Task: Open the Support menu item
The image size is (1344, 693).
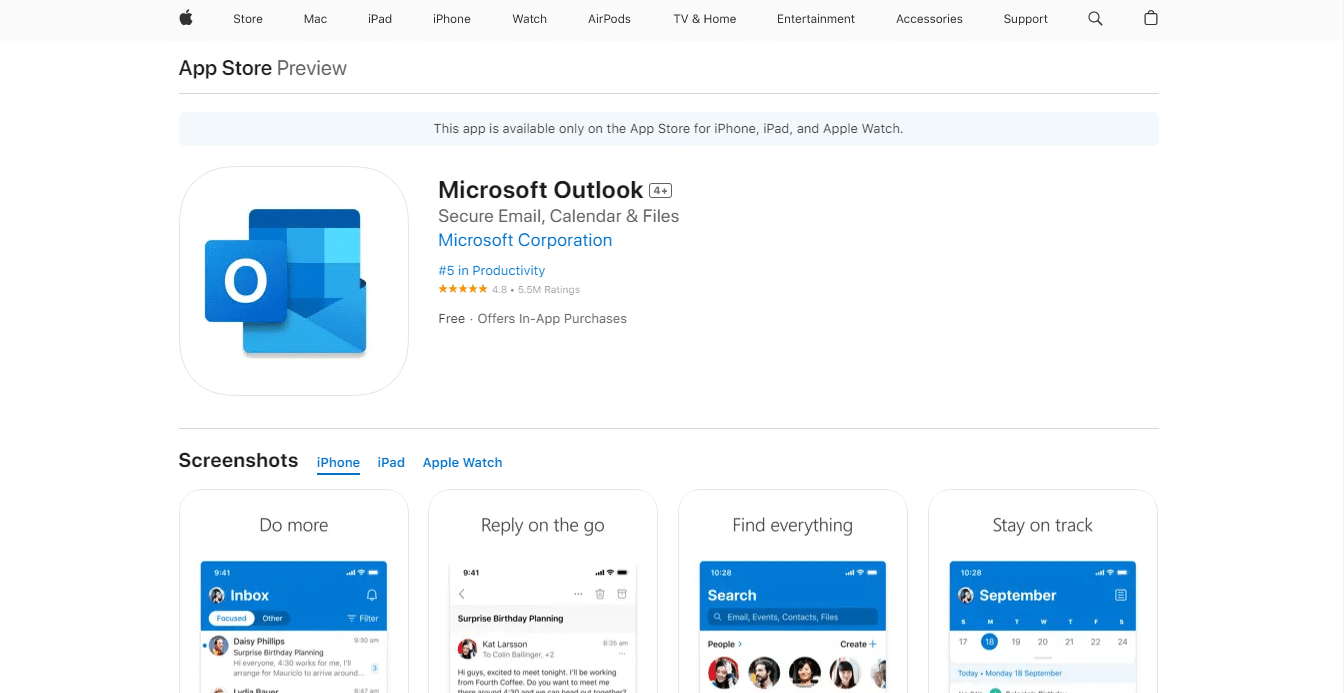Action: click(1026, 19)
